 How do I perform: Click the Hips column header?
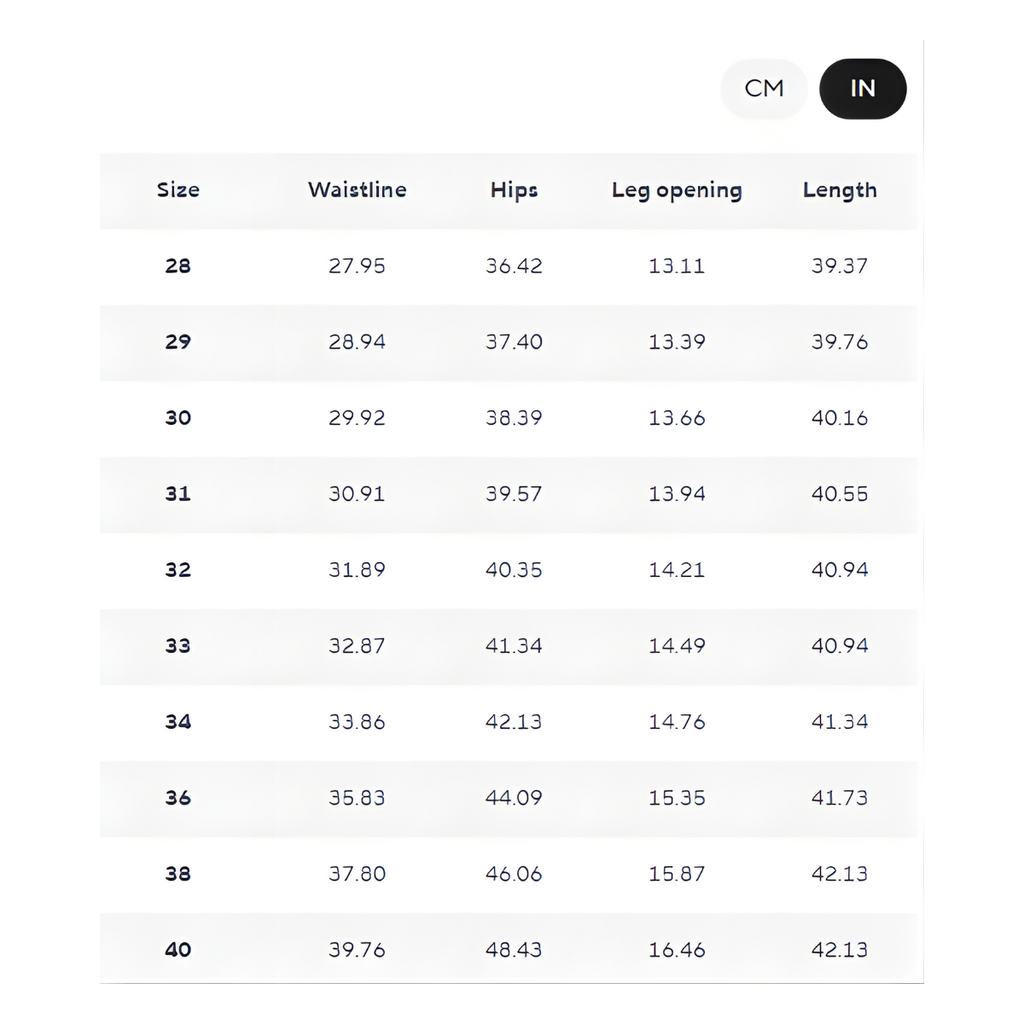[x=514, y=190]
